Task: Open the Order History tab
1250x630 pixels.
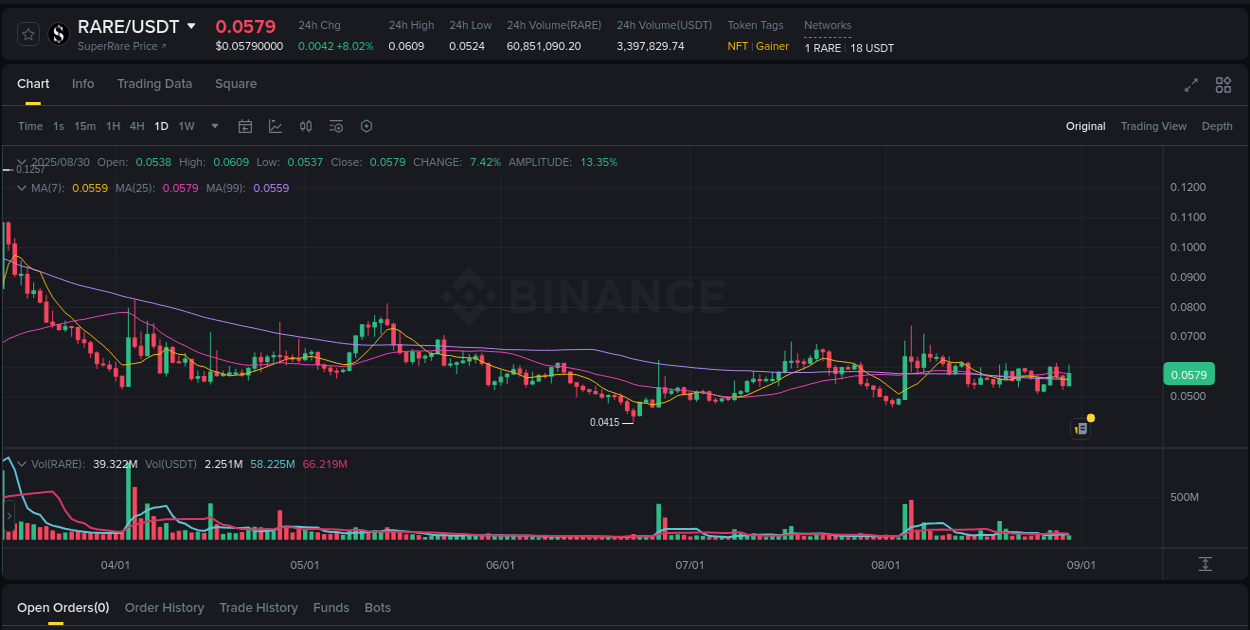Action: [x=164, y=607]
